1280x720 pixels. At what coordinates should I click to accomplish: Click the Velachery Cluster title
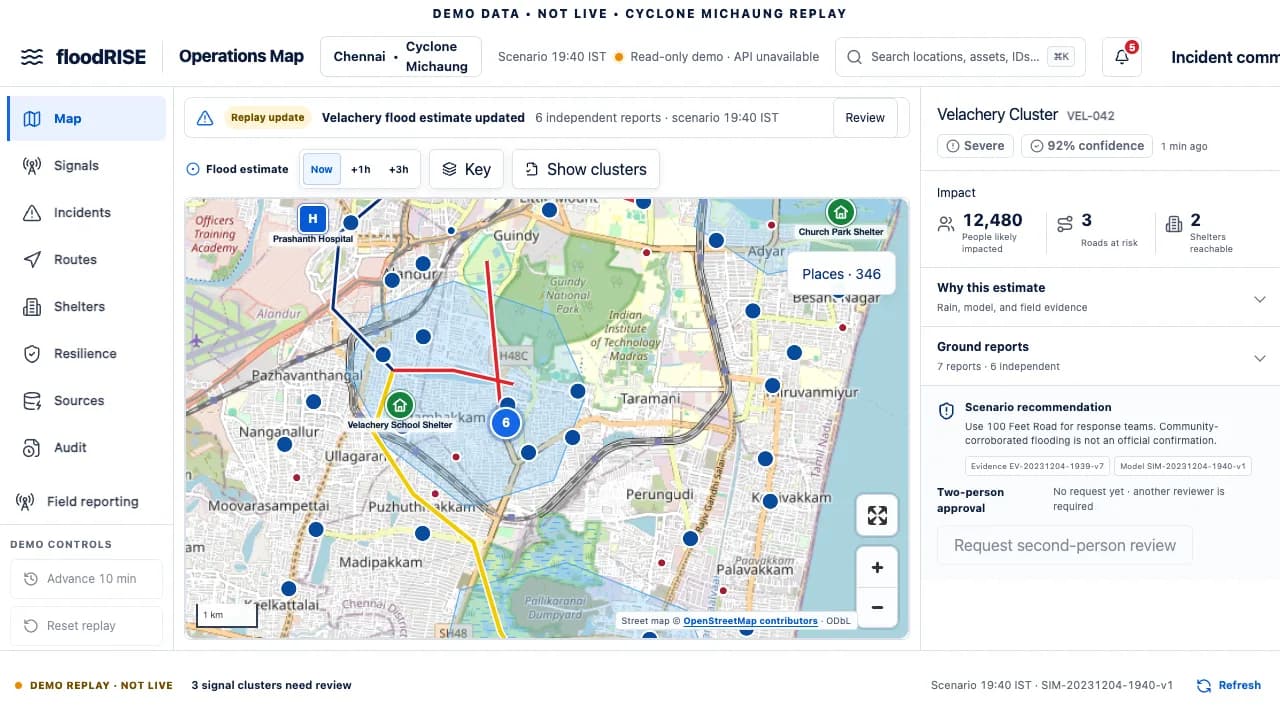997,114
